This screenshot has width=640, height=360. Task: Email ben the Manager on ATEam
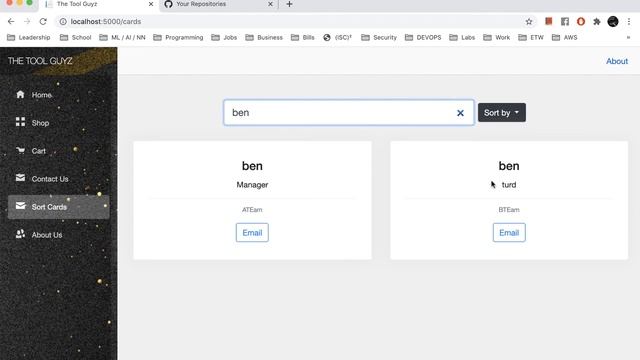252,233
